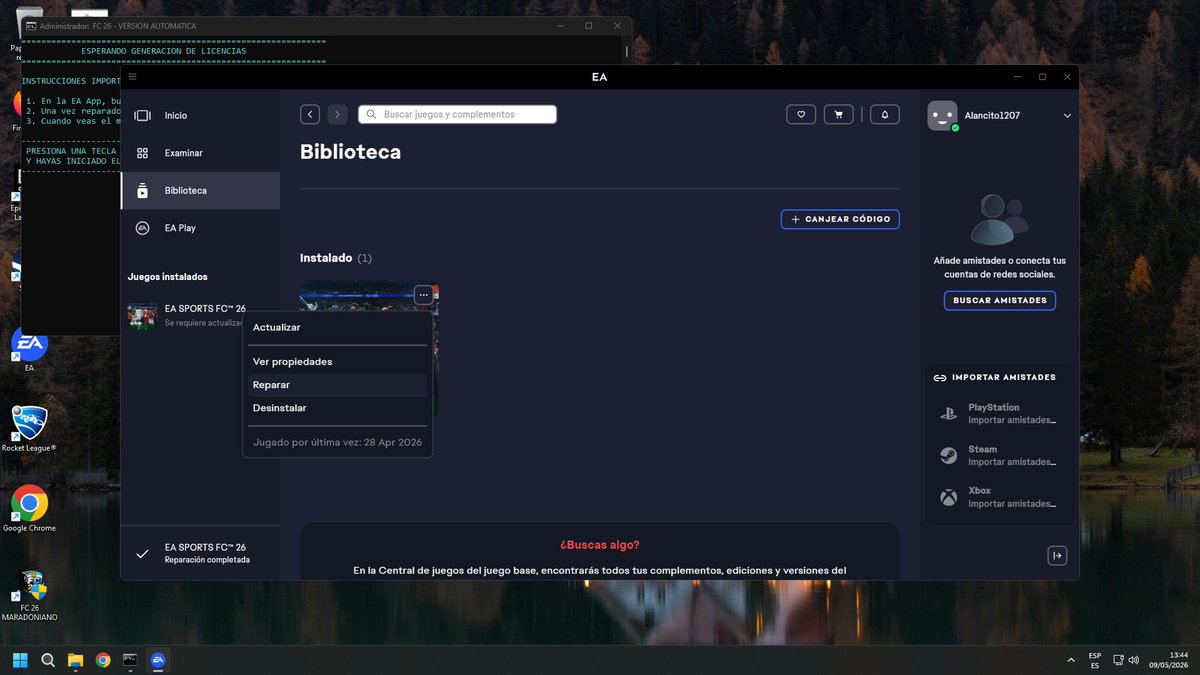Click the Steam logo icon
This screenshot has height=675, width=1200.
click(x=948, y=455)
